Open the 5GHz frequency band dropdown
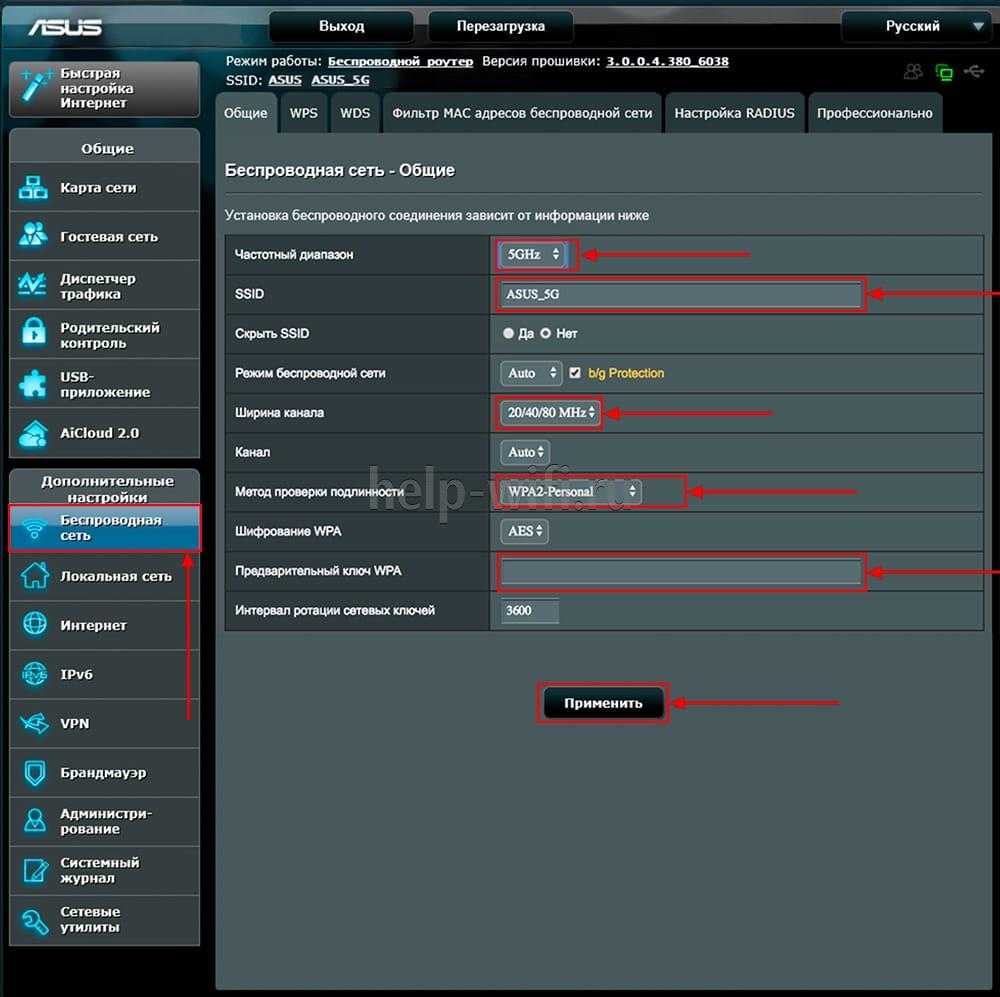Screen dimensions: 1000x997 point(532,255)
